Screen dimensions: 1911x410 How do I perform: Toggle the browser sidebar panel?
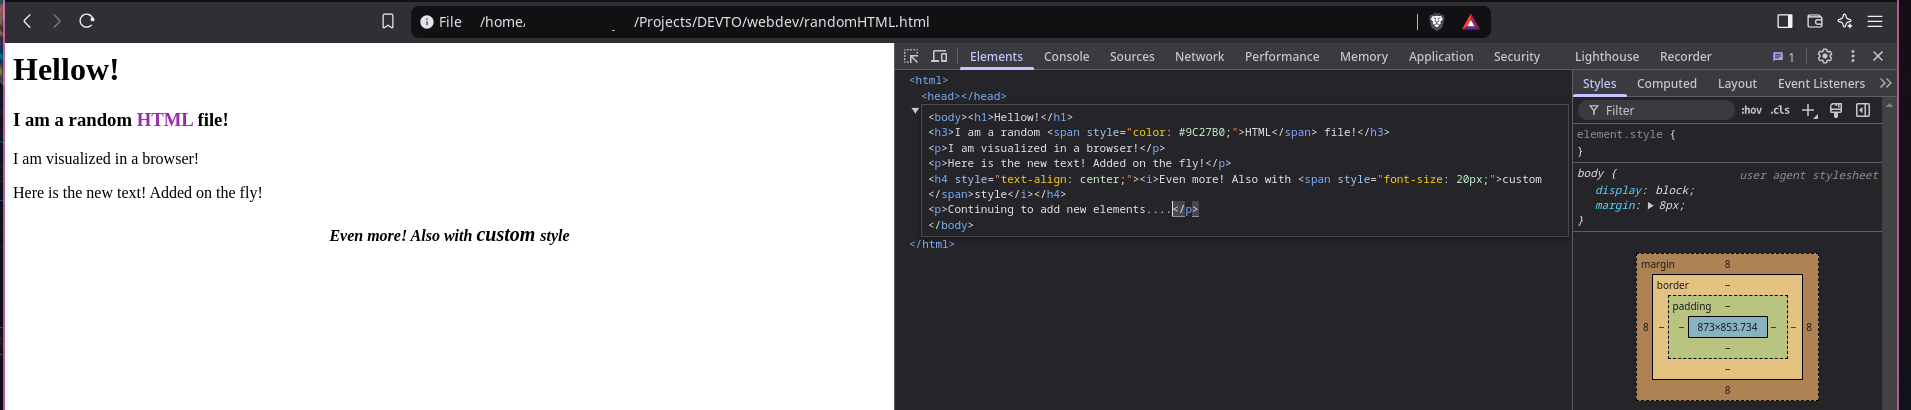tap(1785, 21)
